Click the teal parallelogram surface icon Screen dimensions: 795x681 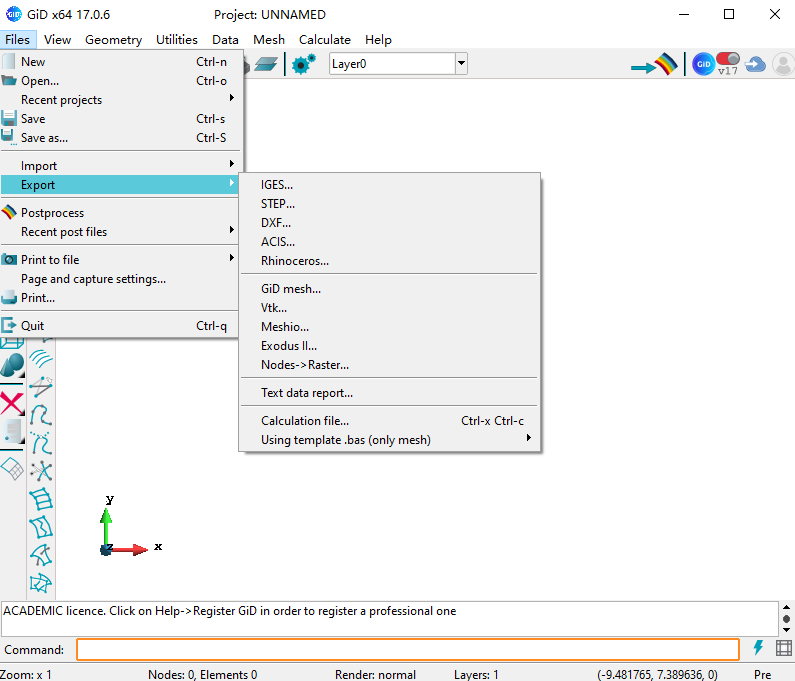[266, 64]
